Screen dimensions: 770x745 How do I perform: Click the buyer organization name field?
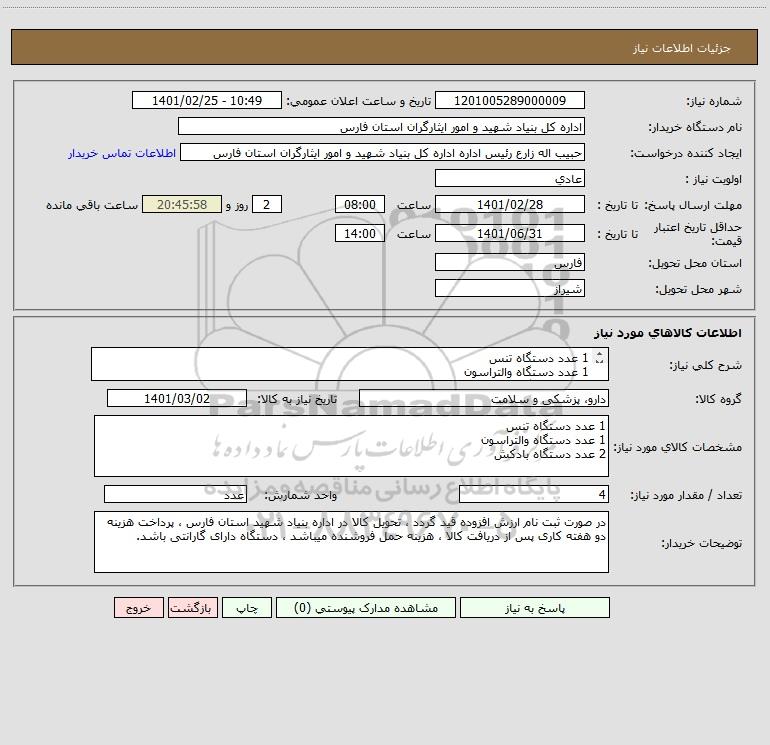[x=381, y=126]
